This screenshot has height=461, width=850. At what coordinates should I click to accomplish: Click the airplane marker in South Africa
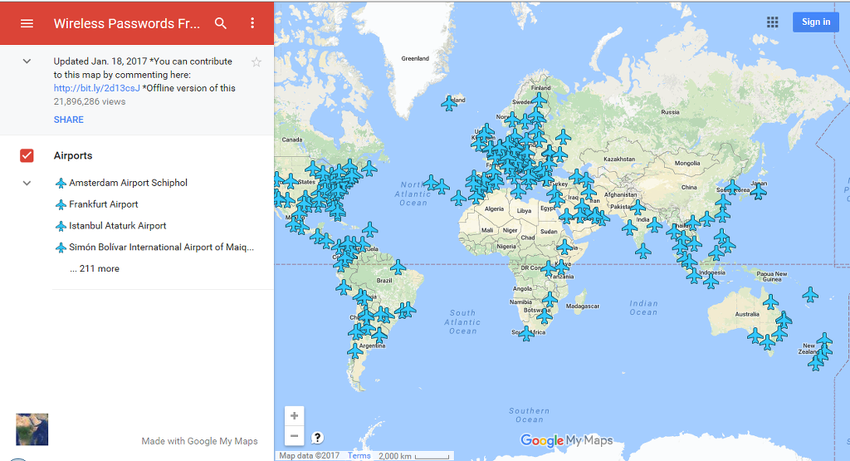click(526, 333)
